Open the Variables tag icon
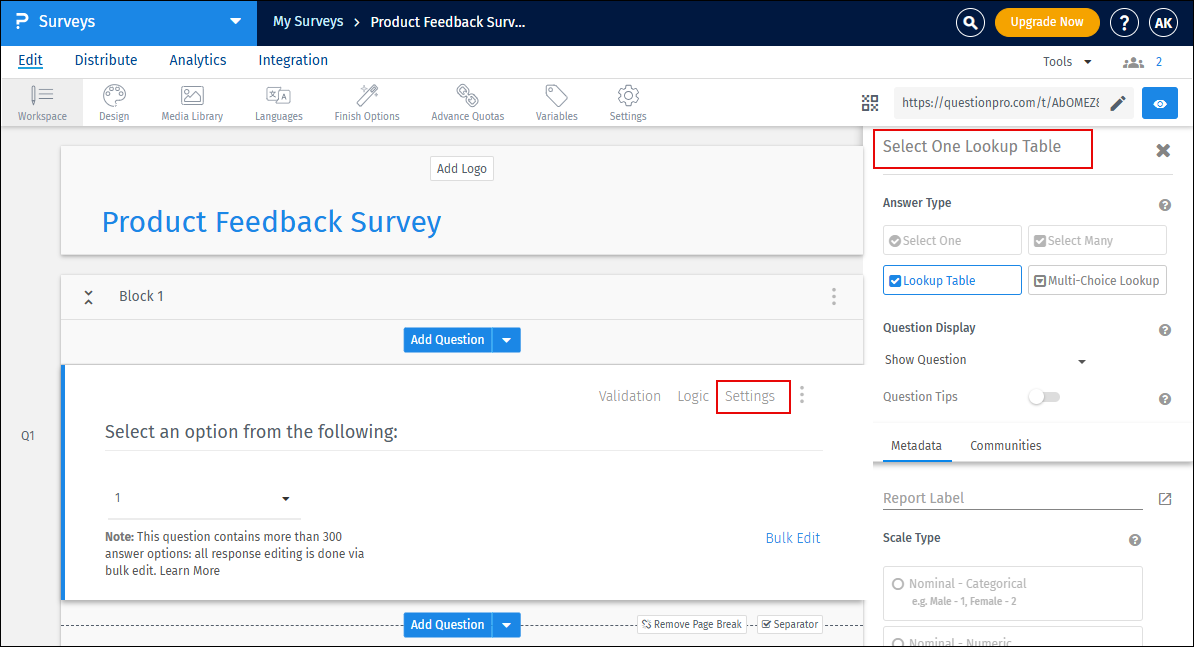The height and width of the screenshot is (647, 1194). [557, 103]
